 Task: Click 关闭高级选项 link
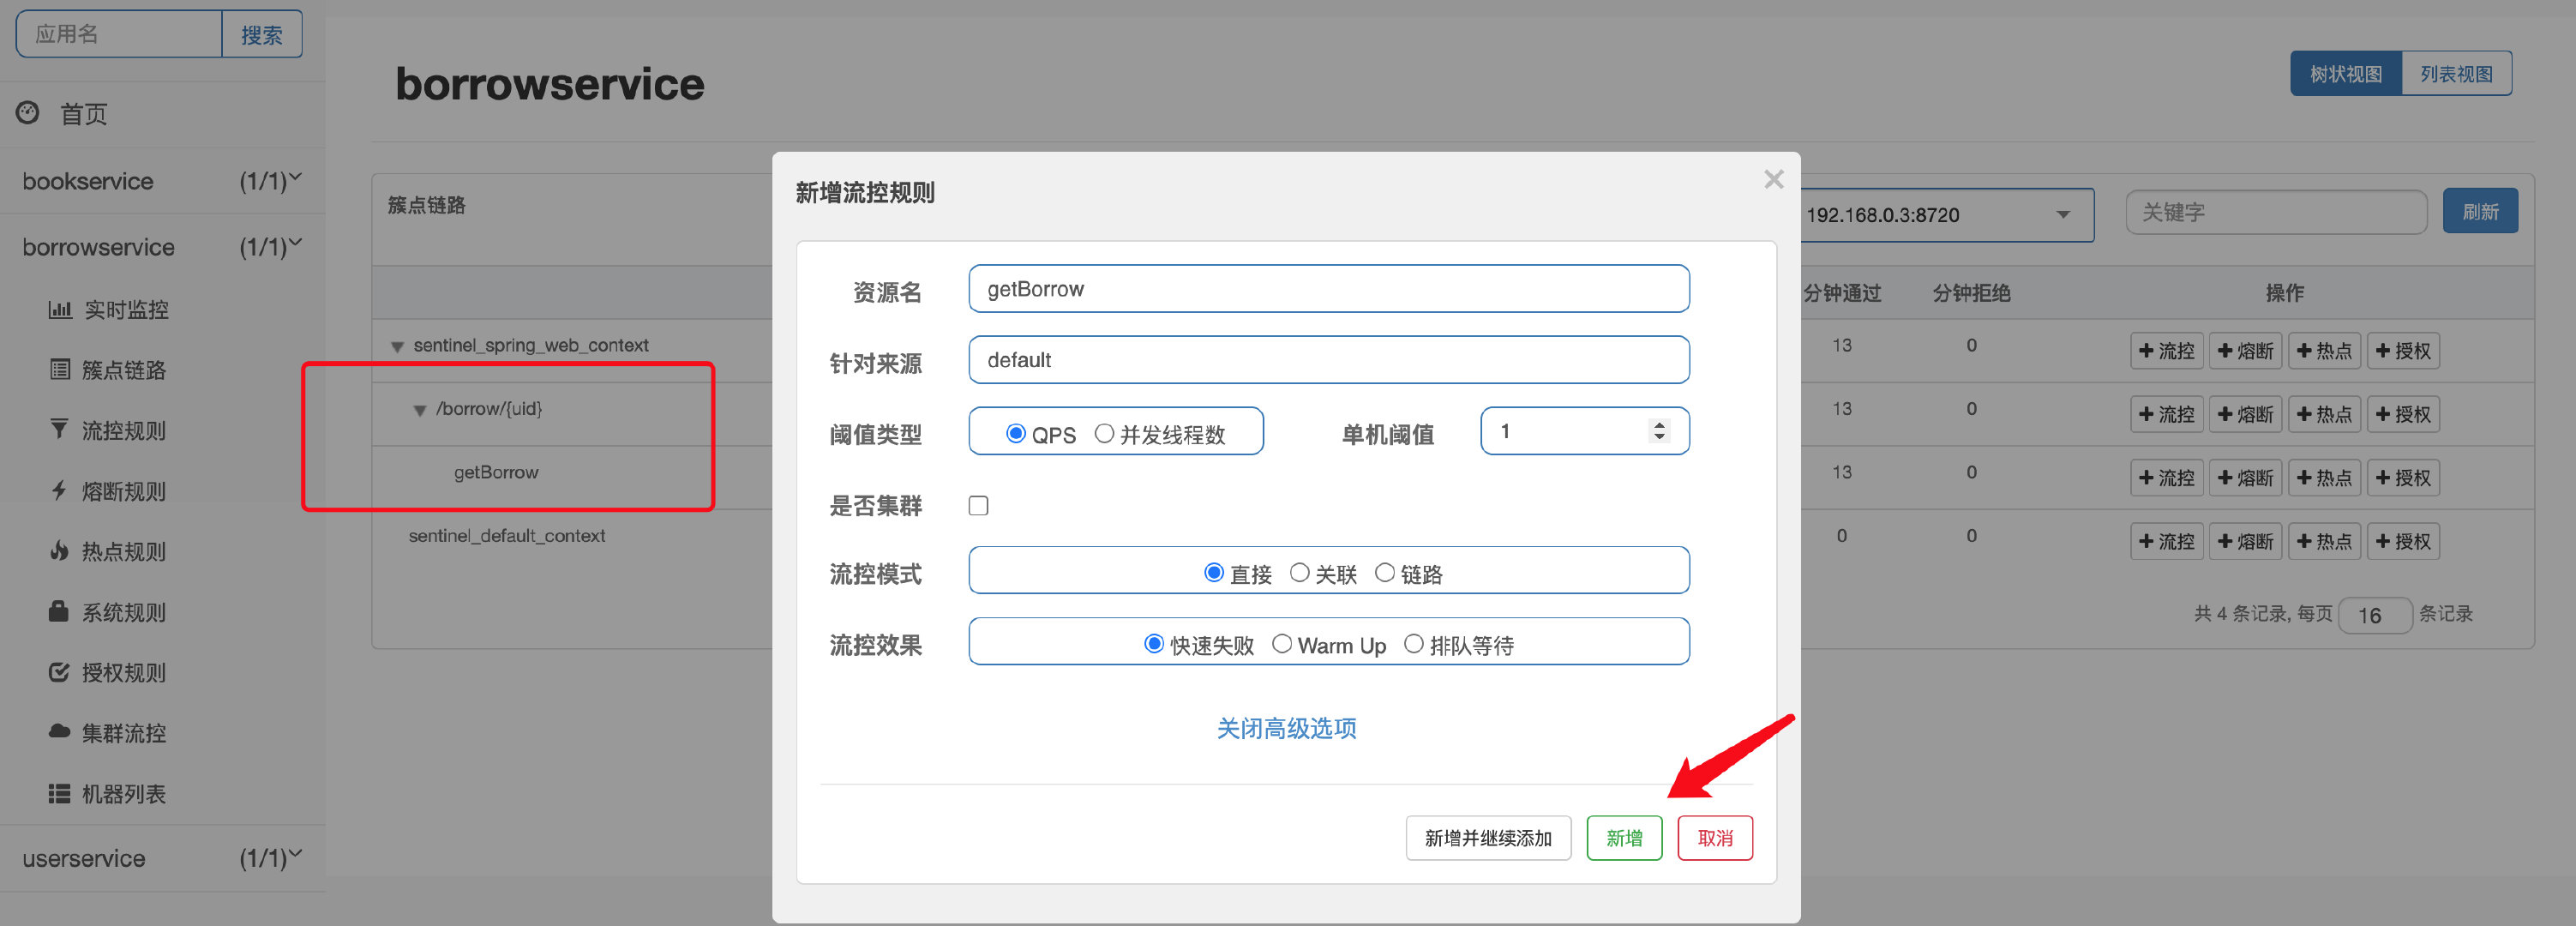(1286, 728)
